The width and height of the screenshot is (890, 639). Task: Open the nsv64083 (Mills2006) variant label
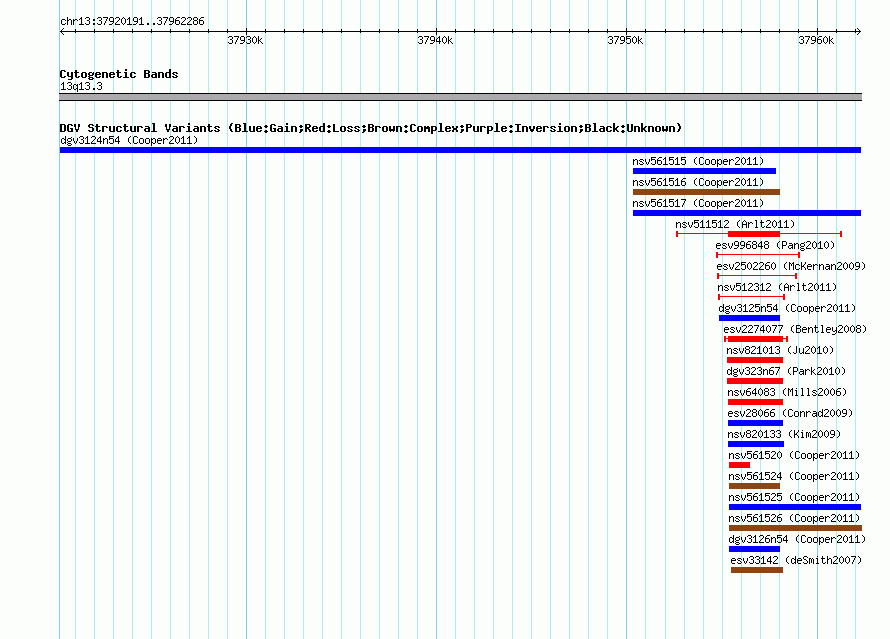point(787,392)
